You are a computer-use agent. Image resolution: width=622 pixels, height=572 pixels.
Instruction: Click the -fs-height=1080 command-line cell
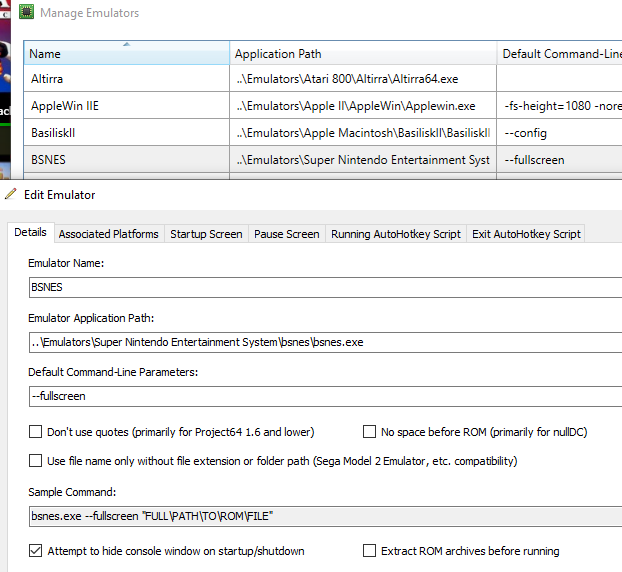pos(559,106)
